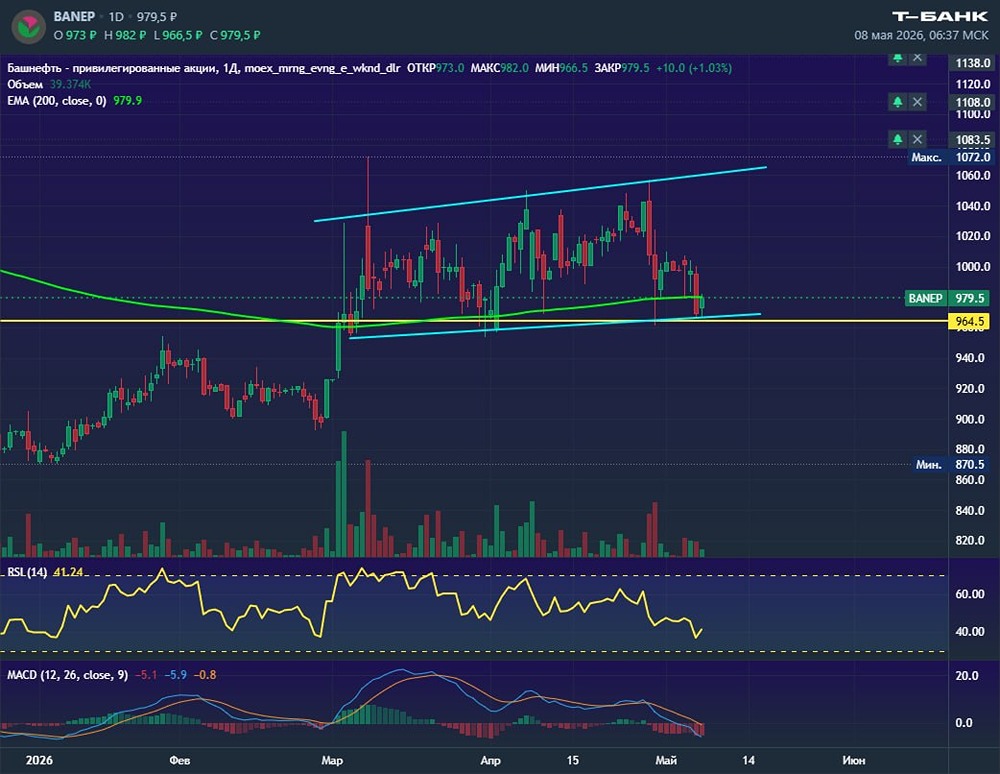Click the 1040.0 price axis label
Viewport: 1000px width, 774px height.
coord(973,206)
